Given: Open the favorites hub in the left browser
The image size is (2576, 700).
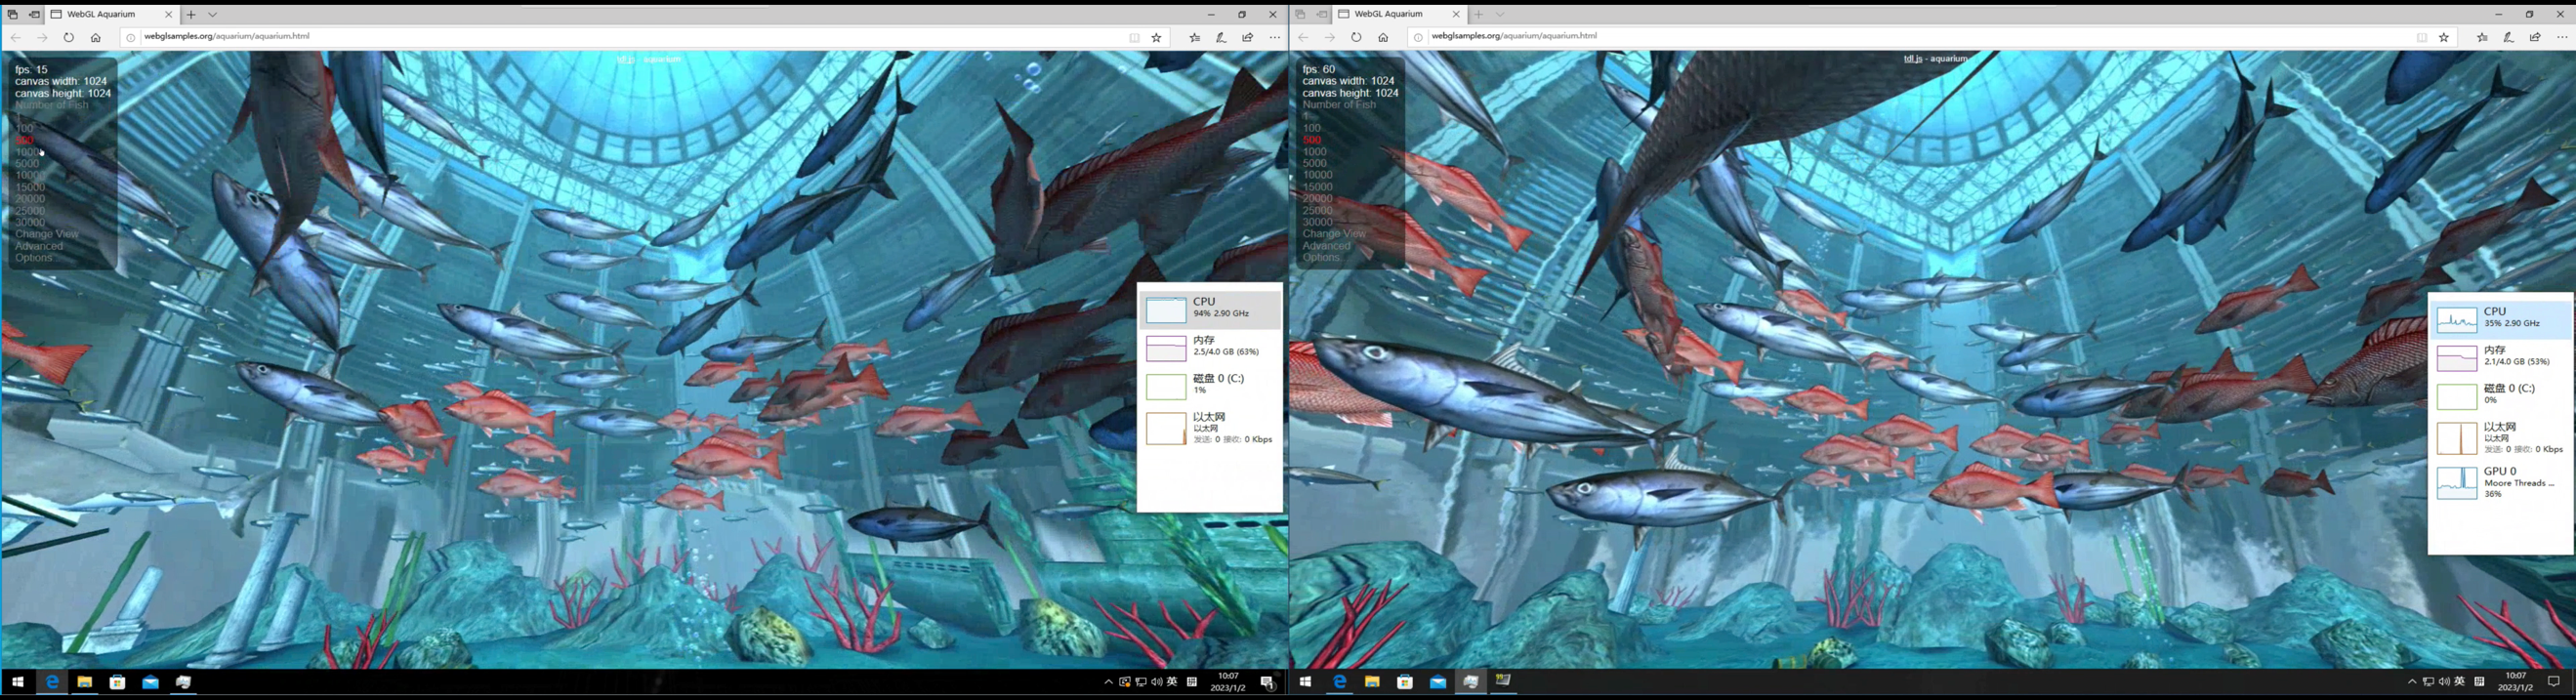Looking at the screenshot, I should coord(1195,38).
